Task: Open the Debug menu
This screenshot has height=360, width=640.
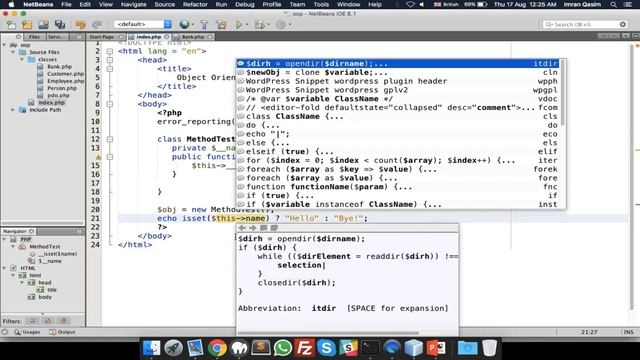Action: (x=244, y=4)
